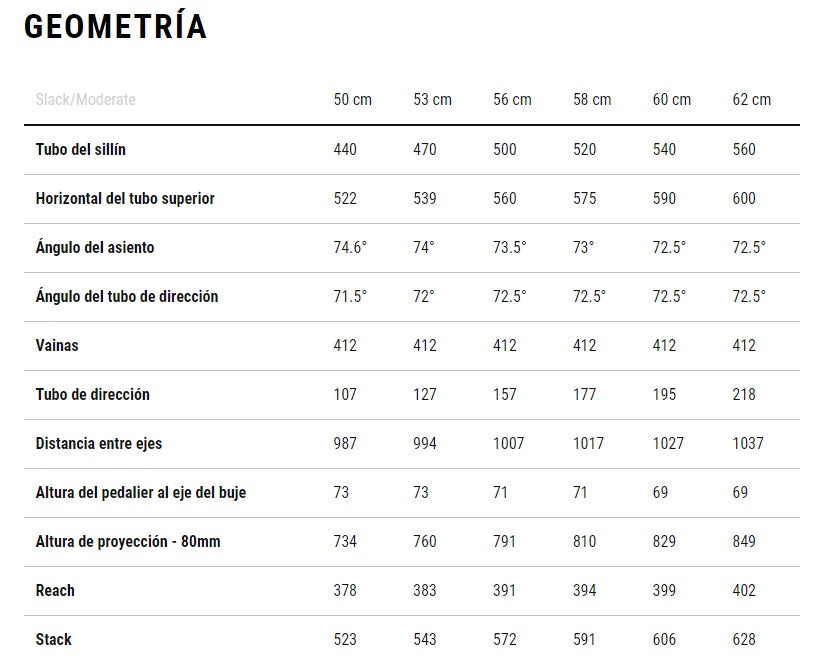Choose the 56 cm size column
This screenshot has height=671, width=820.
click(512, 99)
